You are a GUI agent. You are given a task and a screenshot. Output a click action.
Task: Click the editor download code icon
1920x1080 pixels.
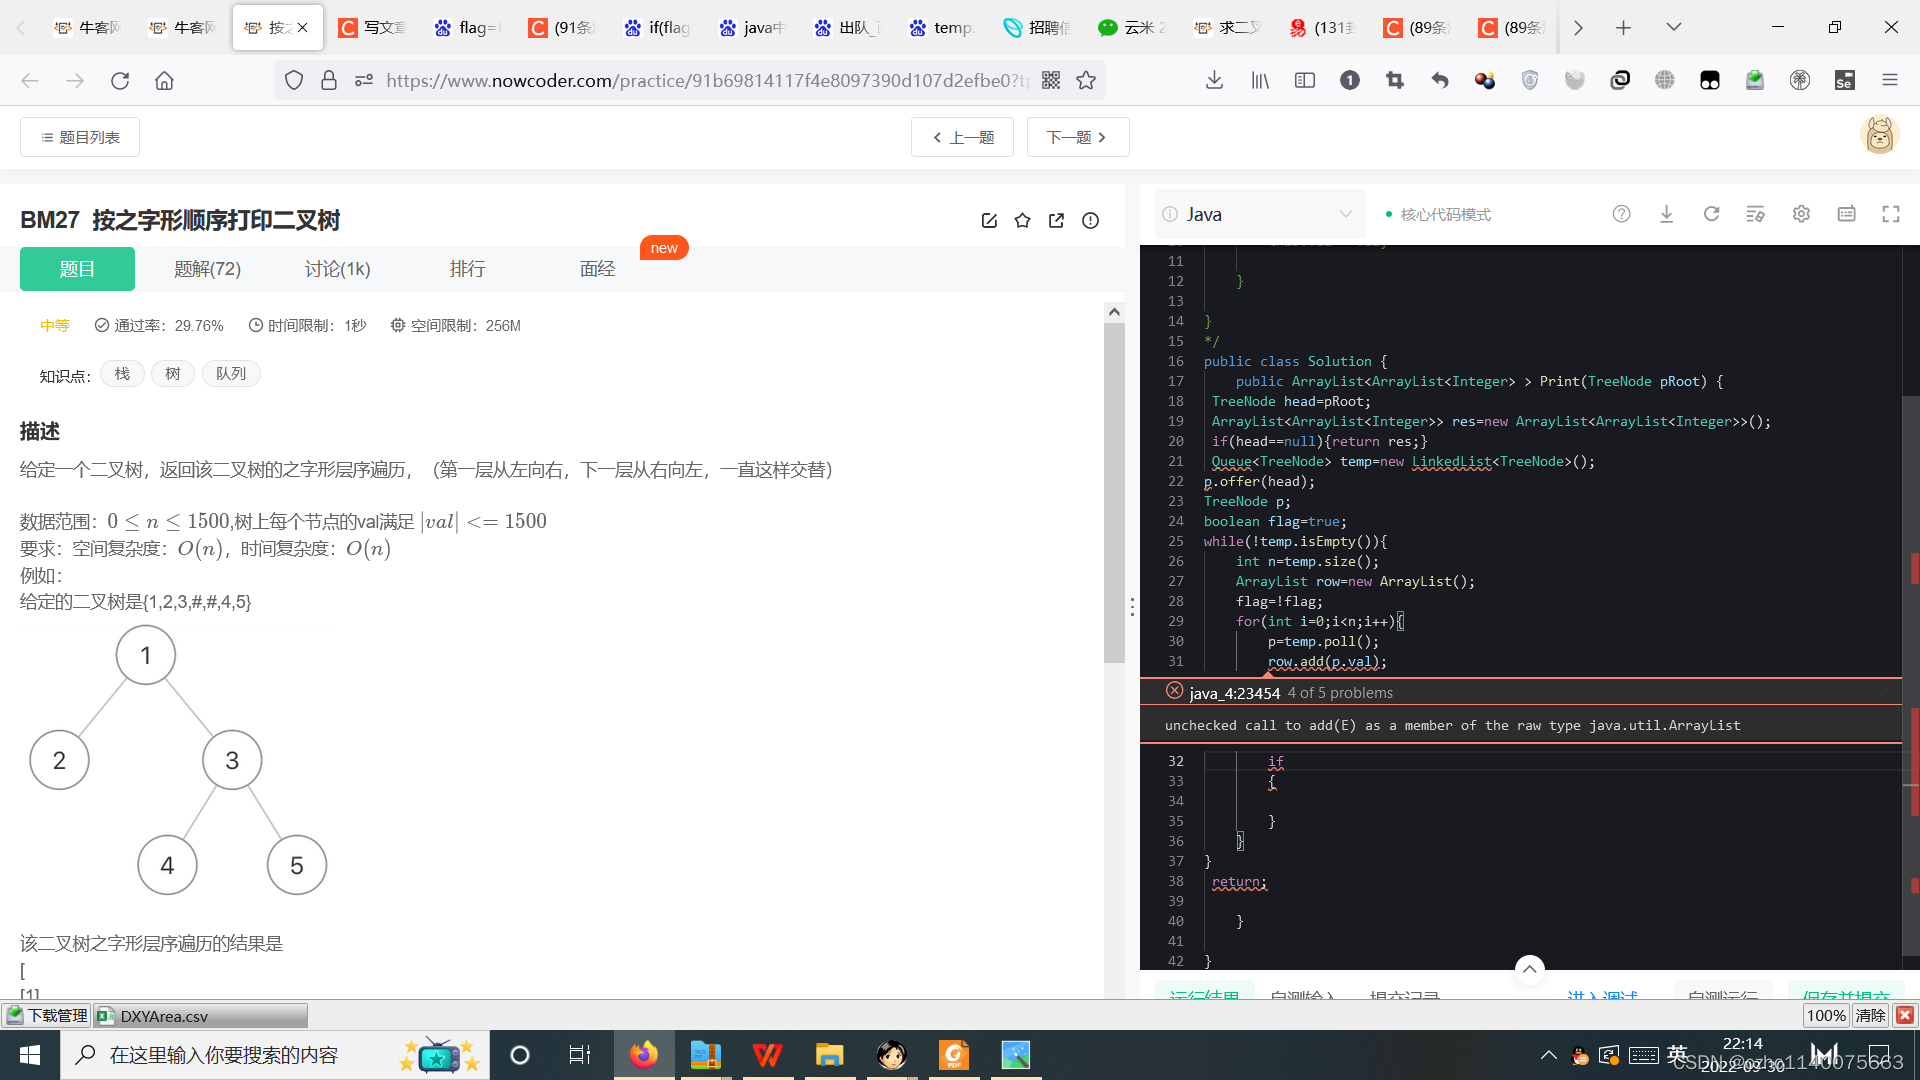coord(1666,214)
